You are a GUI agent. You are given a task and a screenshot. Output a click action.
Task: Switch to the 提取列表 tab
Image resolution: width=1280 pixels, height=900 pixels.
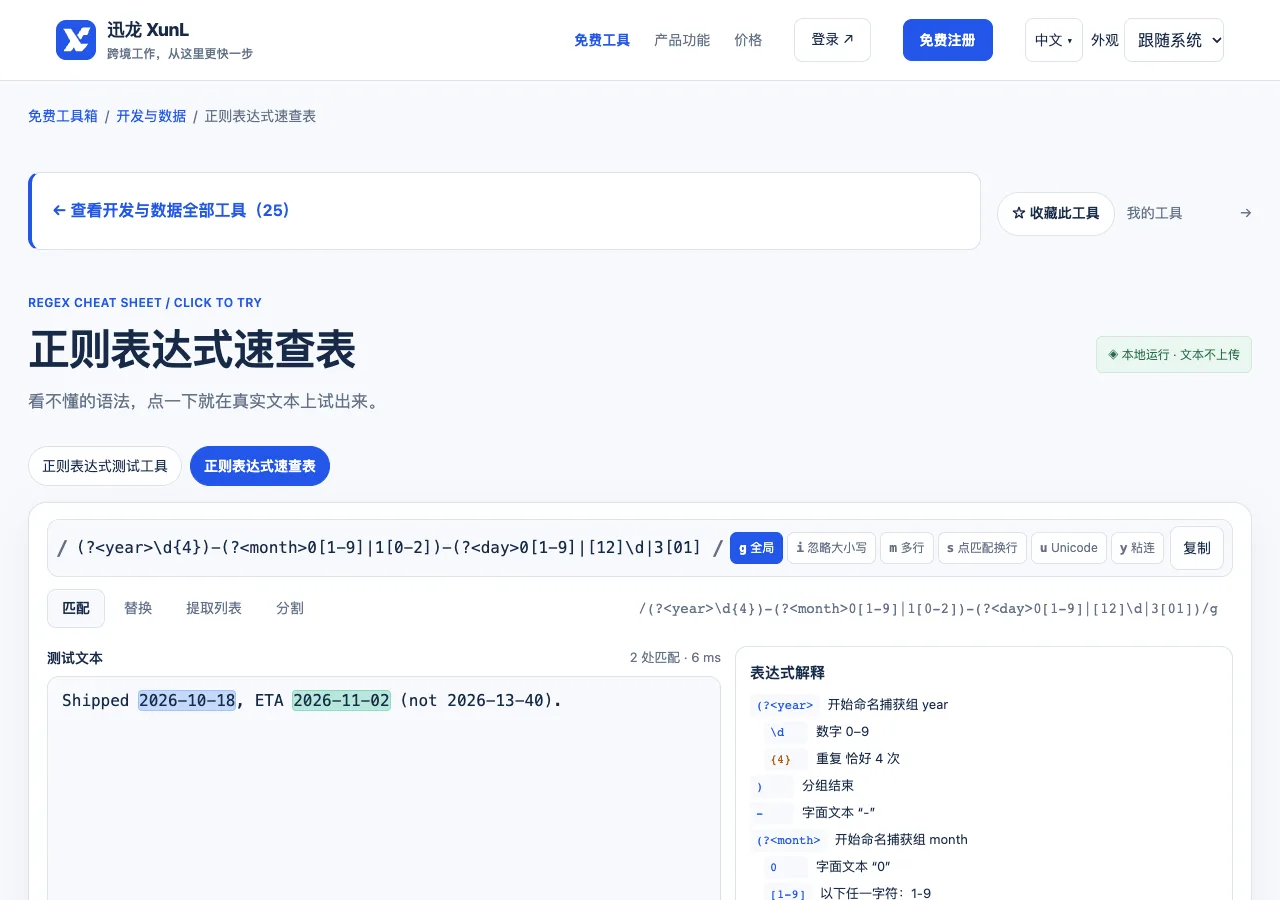pos(214,608)
